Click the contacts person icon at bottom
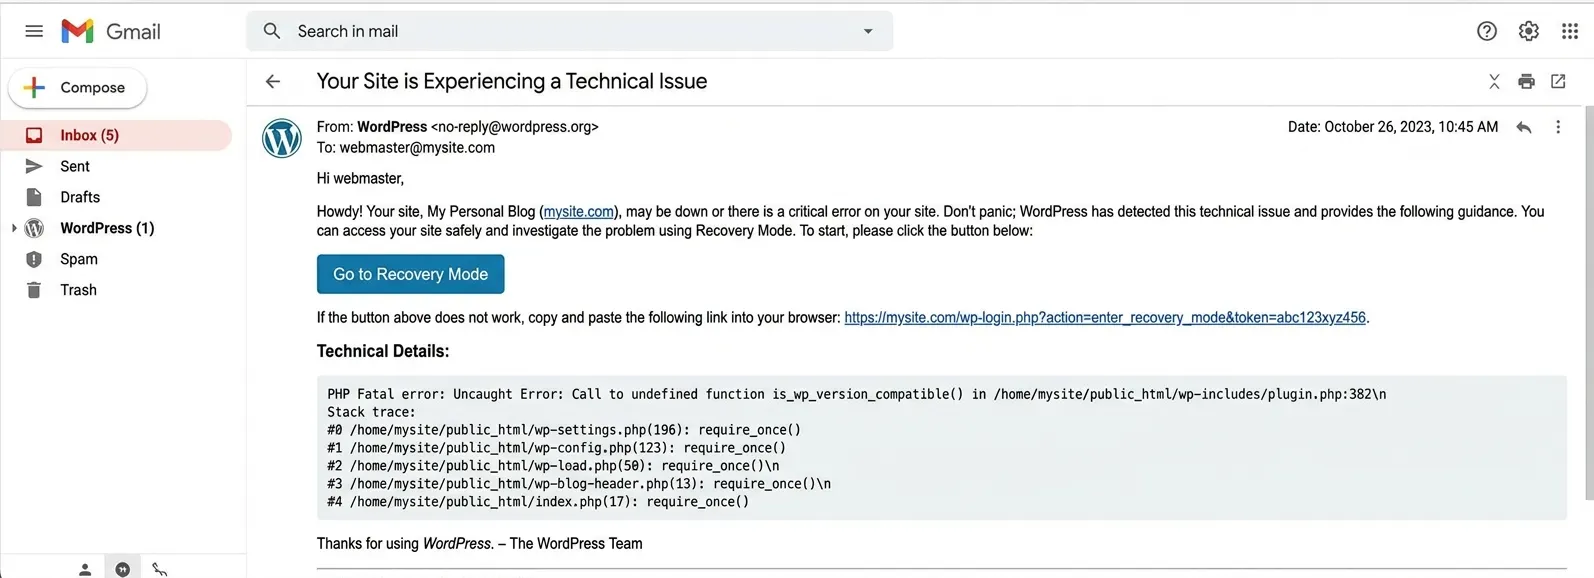1594x578 pixels. point(85,569)
